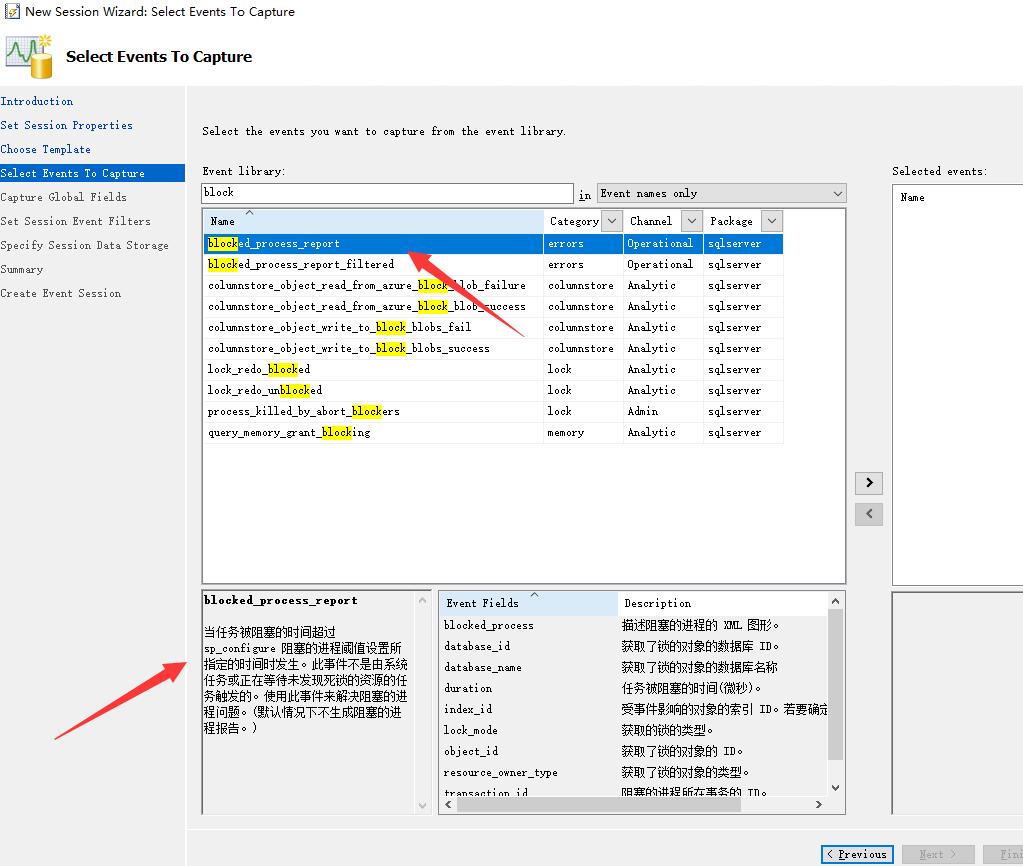This screenshot has width=1023, height=866.
Task: Open the Specify Session Data Storage page
Action: click(84, 245)
